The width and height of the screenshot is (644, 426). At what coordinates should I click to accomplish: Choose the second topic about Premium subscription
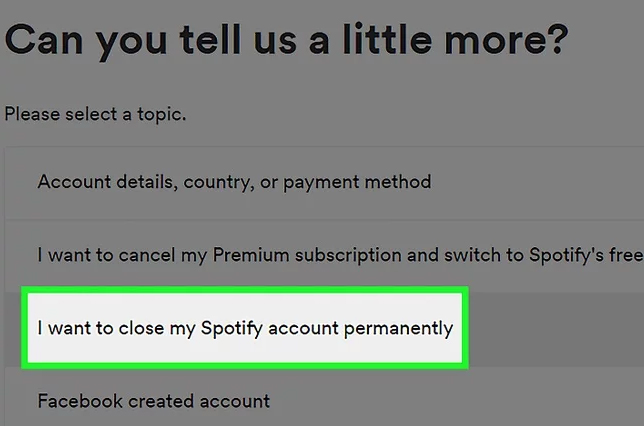[x=337, y=255]
